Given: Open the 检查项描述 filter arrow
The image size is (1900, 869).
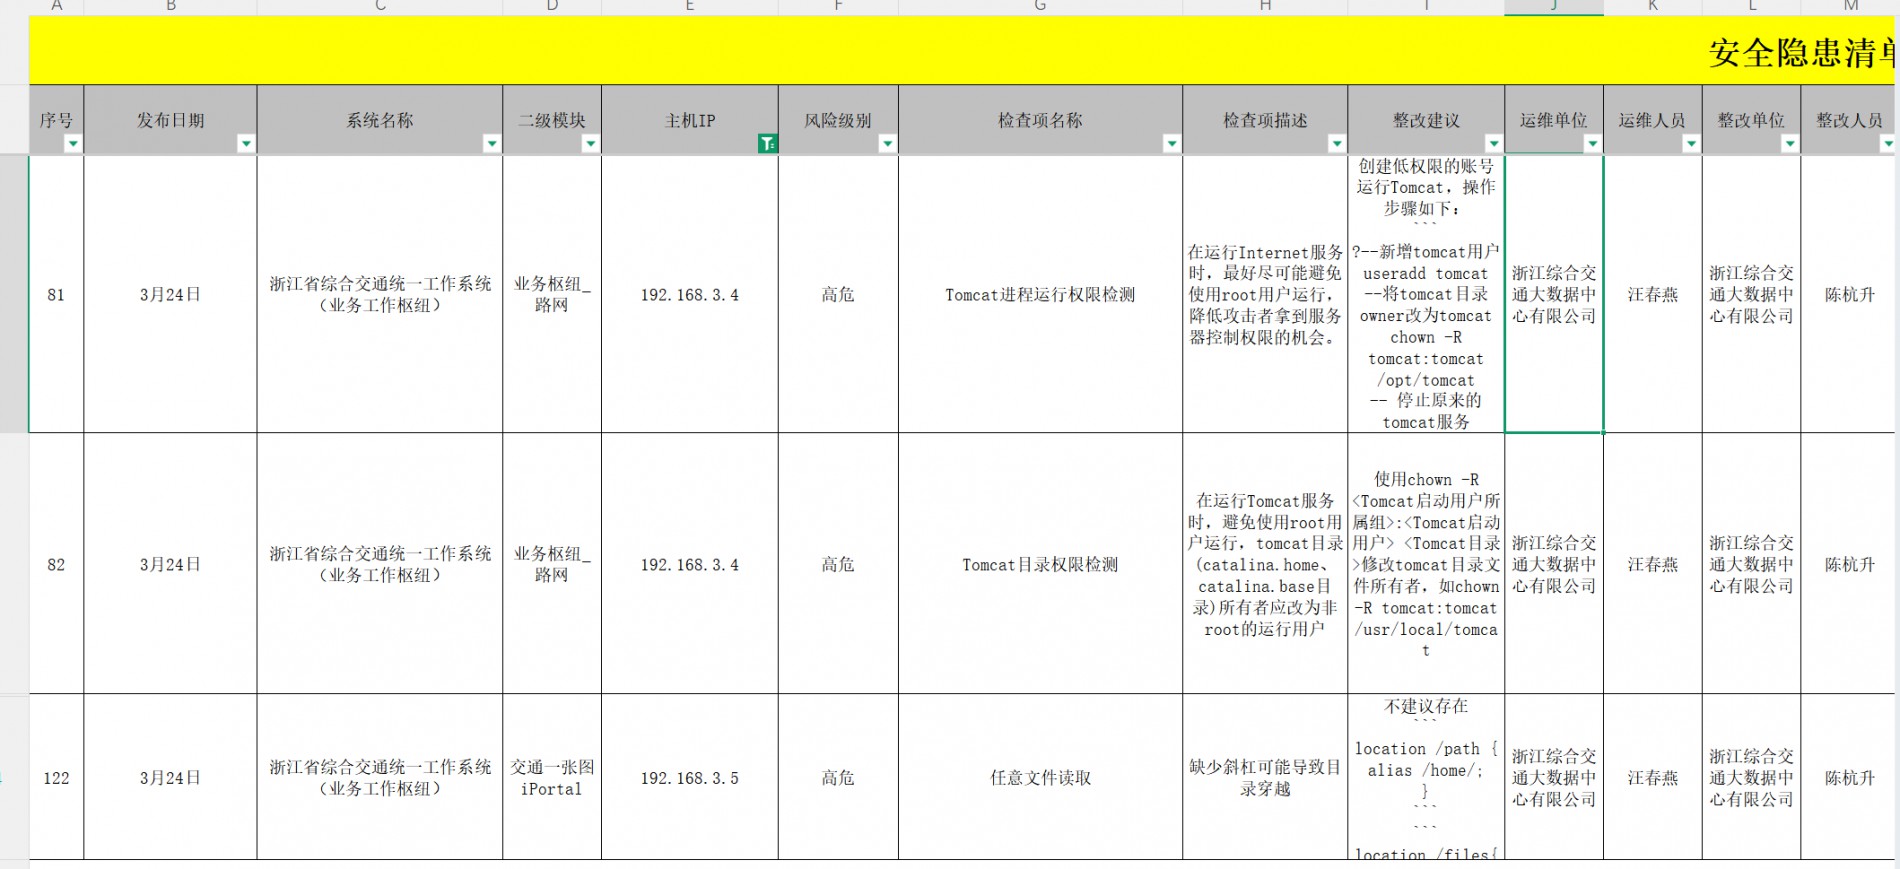Looking at the screenshot, I should (1336, 144).
